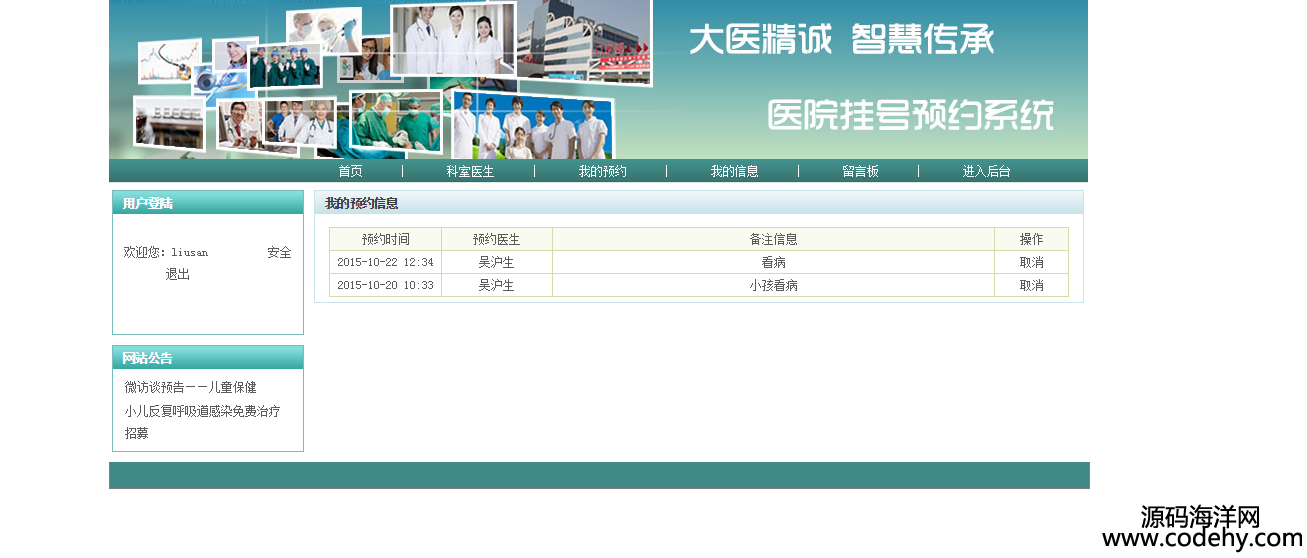Click the 网站公告 panel header
1307x558 pixels.
(208, 358)
